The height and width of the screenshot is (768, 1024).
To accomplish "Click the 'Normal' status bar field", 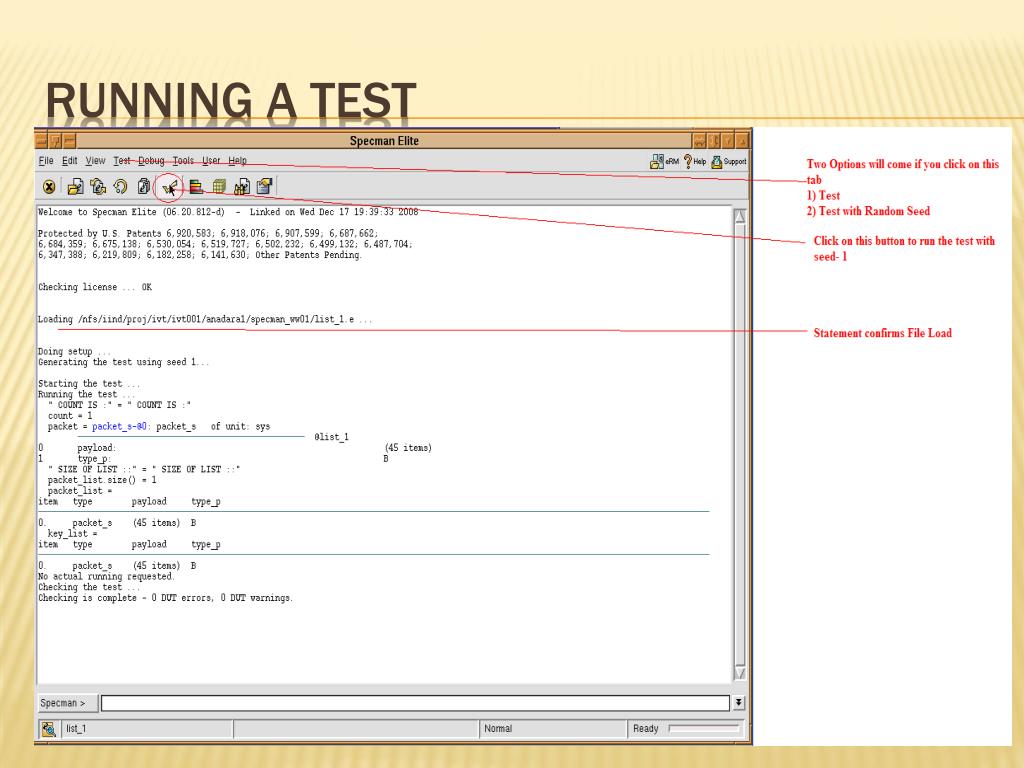I will tap(552, 729).
